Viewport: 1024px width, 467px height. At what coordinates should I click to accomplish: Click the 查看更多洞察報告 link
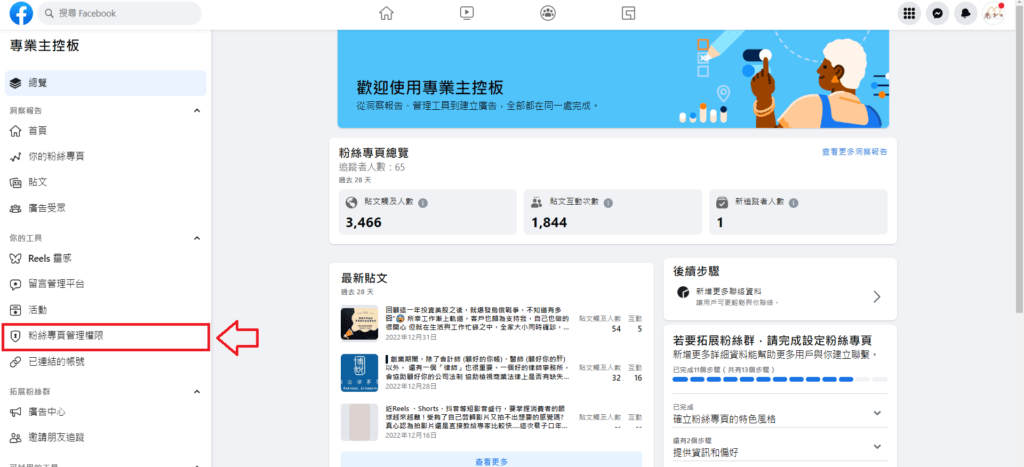(854, 152)
